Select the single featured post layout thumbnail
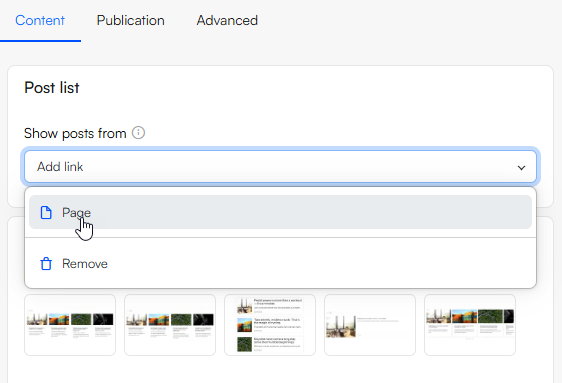Screen dimensions: 562x383 370,325
